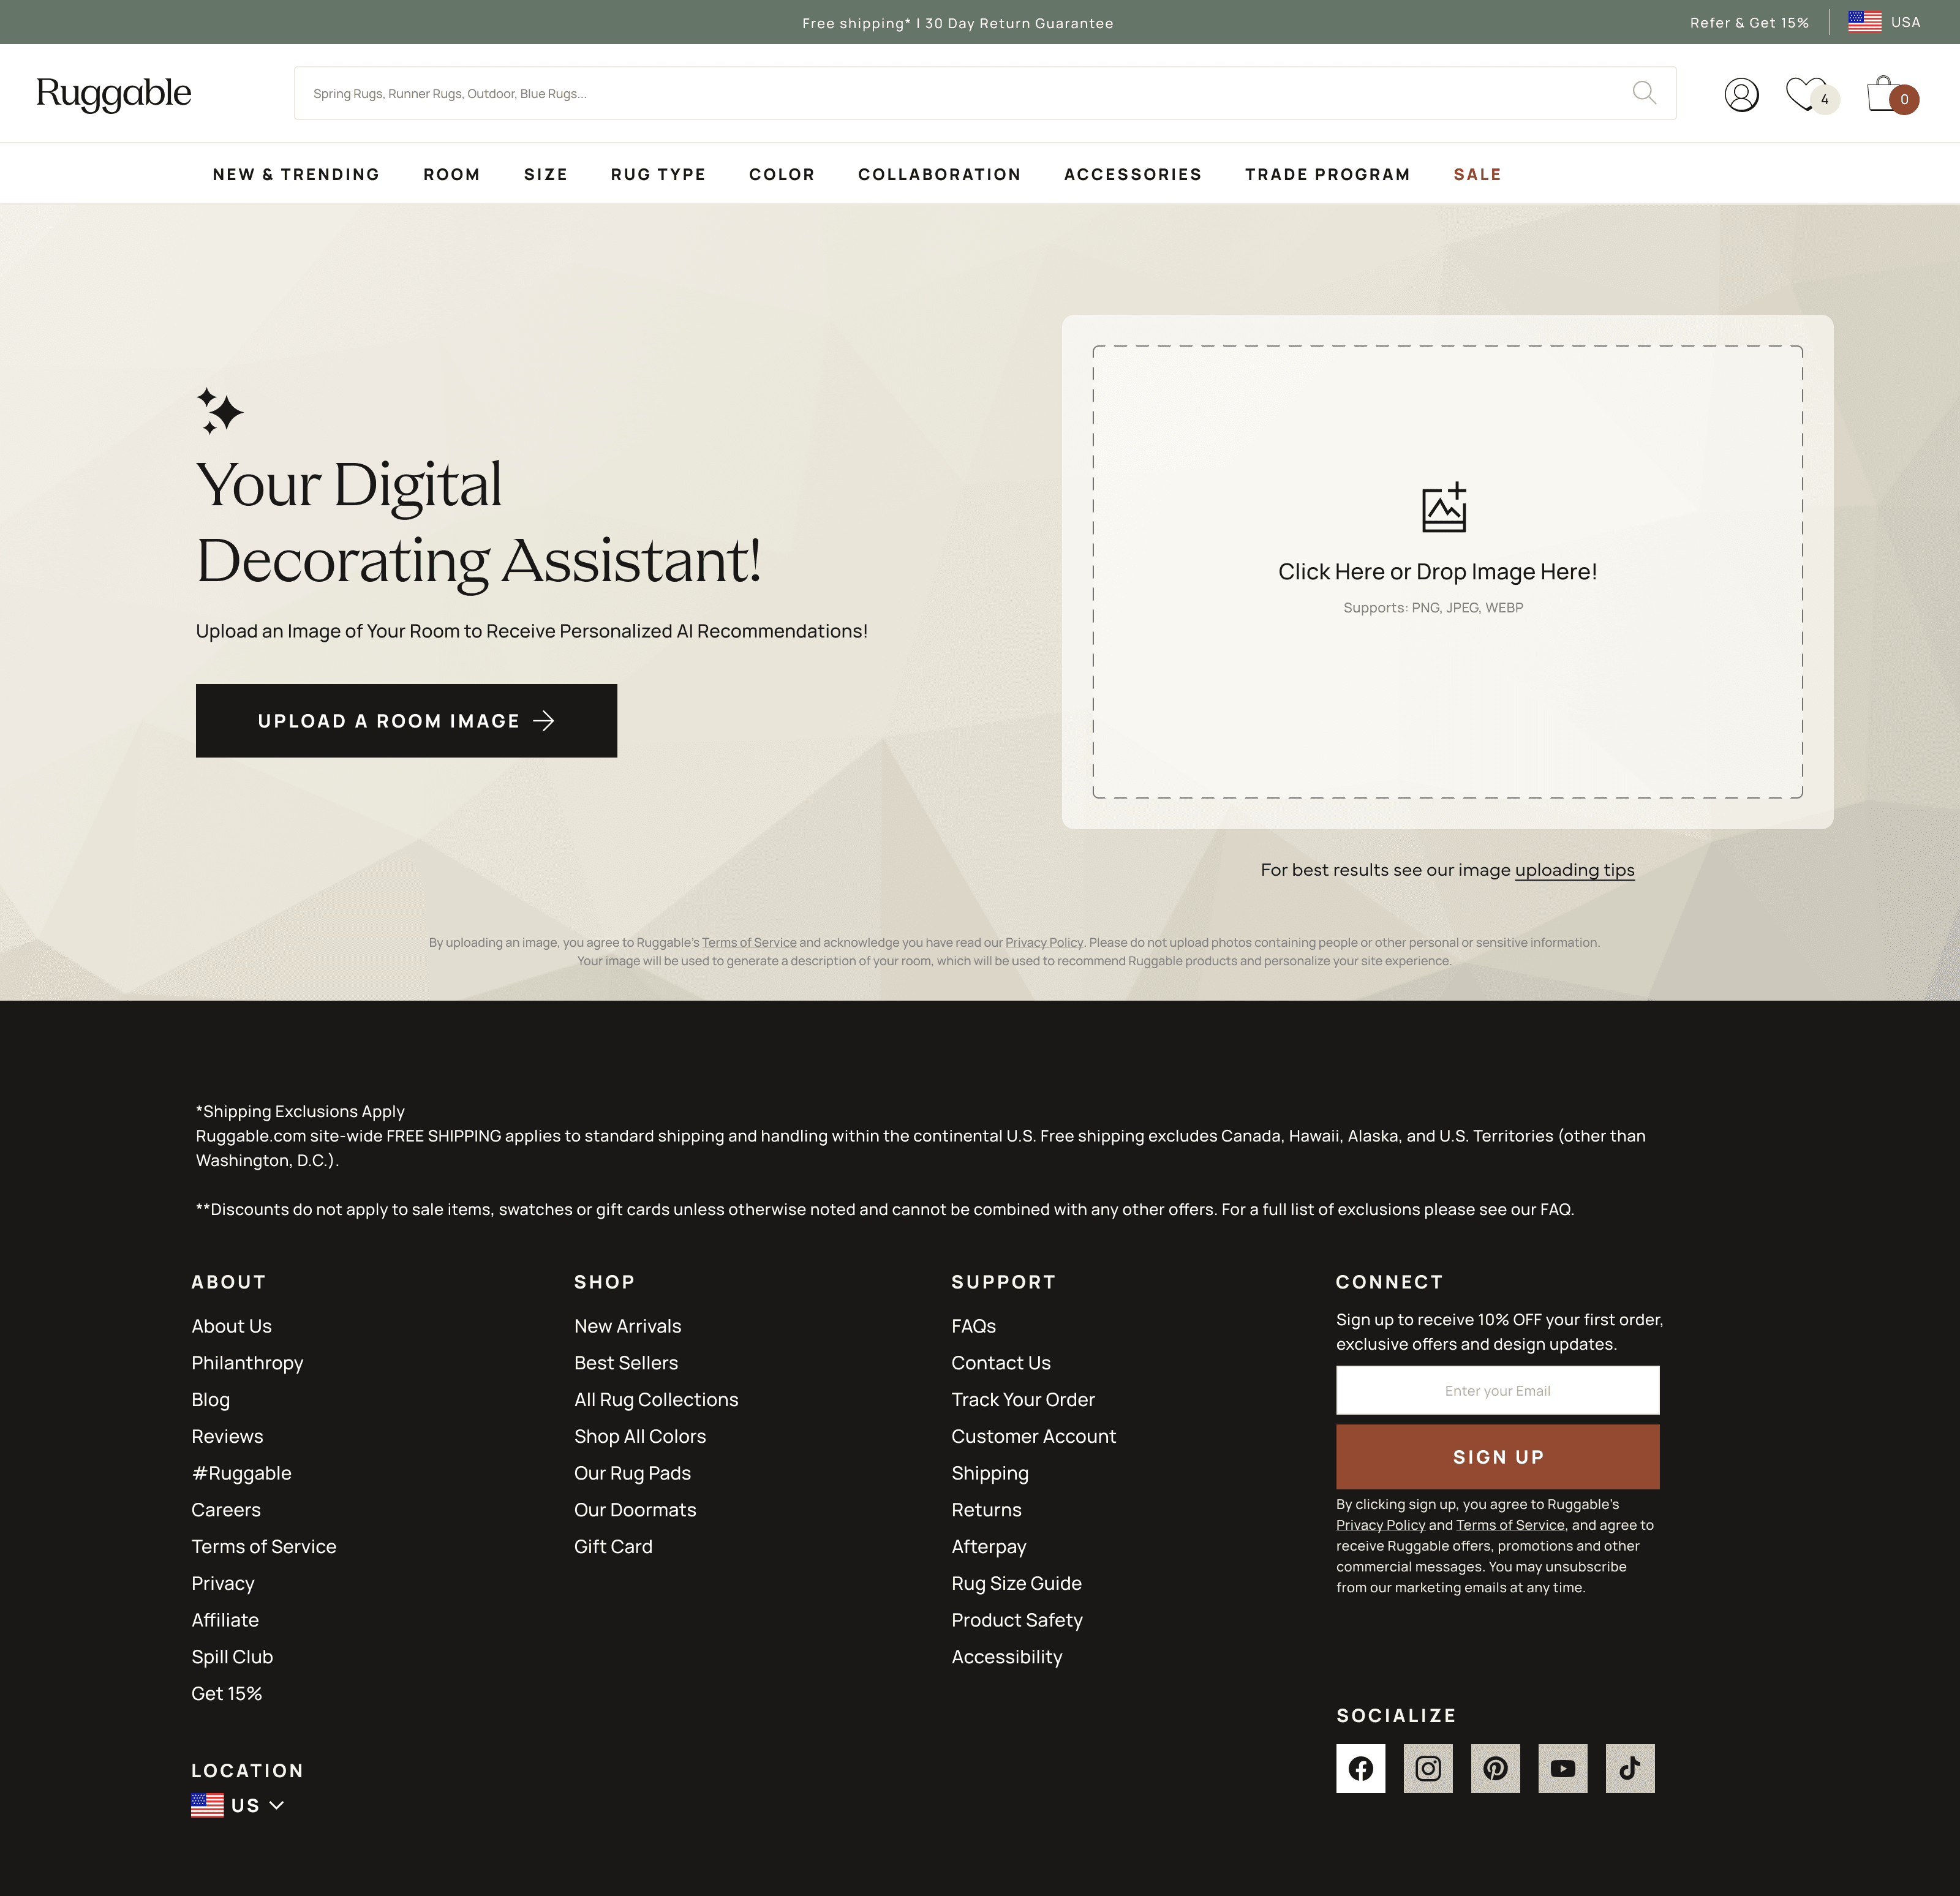Open Ruggable TikTok icon
Viewport: 1960px width, 1896px height.
1630,1768
